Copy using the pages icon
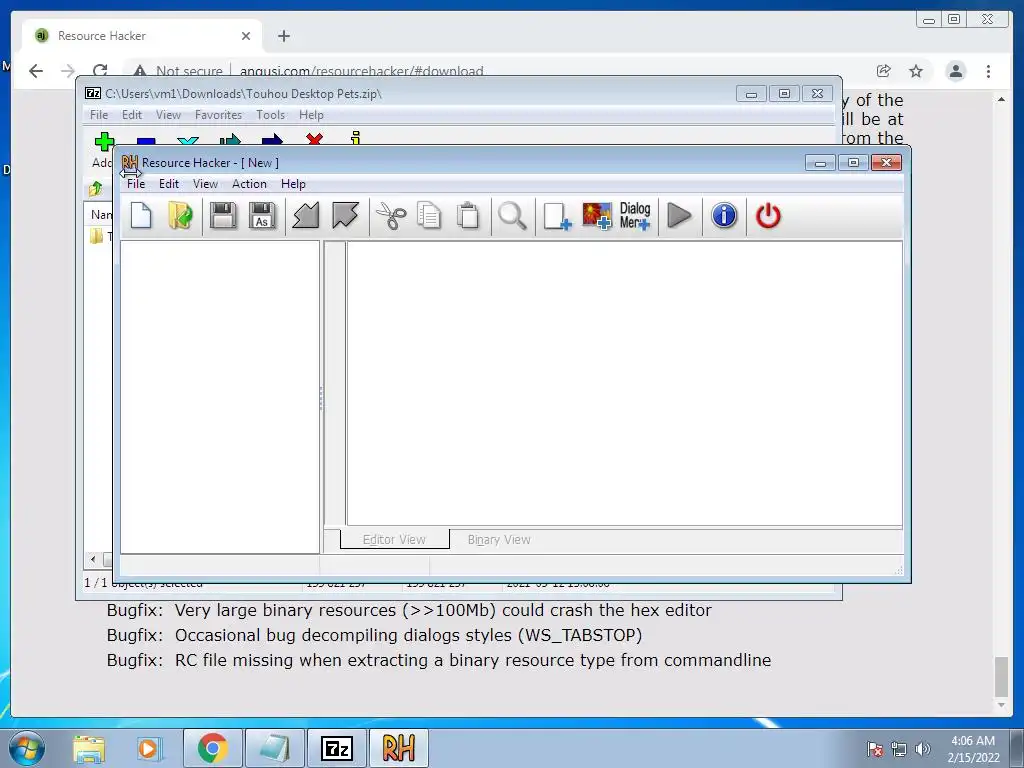This screenshot has height=768, width=1024. (429, 216)
